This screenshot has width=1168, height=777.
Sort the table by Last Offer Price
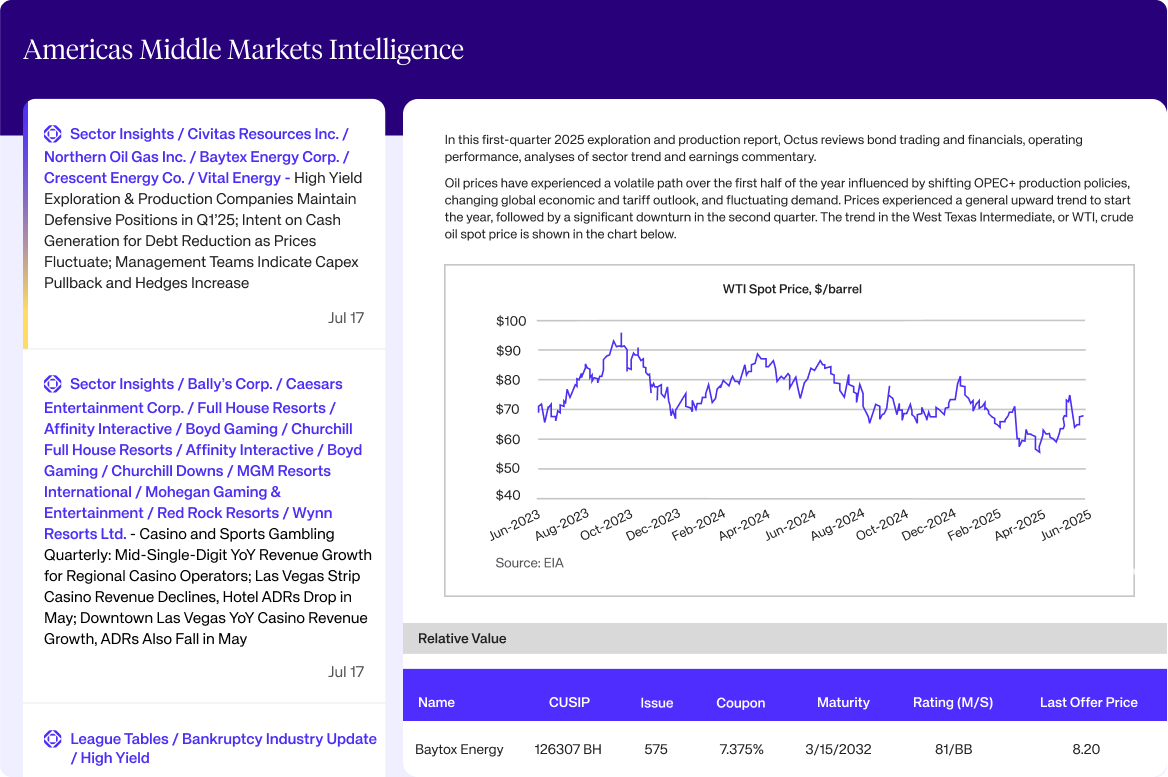1088,703
